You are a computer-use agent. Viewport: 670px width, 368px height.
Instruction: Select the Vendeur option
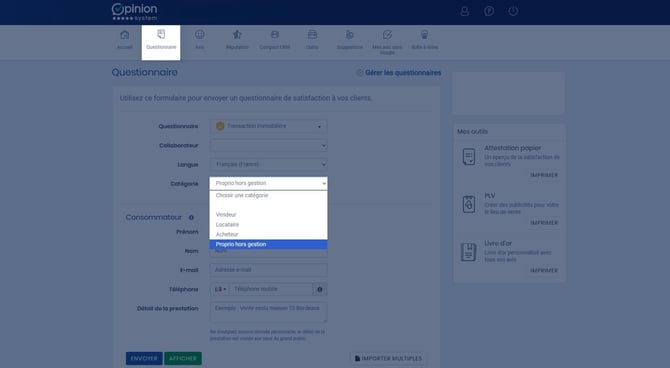pyautogui.click(x=268, y=215)
